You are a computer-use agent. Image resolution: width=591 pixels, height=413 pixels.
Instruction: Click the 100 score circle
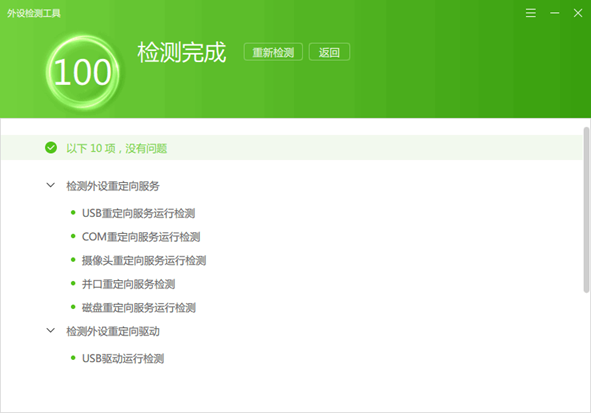[83, 72]
